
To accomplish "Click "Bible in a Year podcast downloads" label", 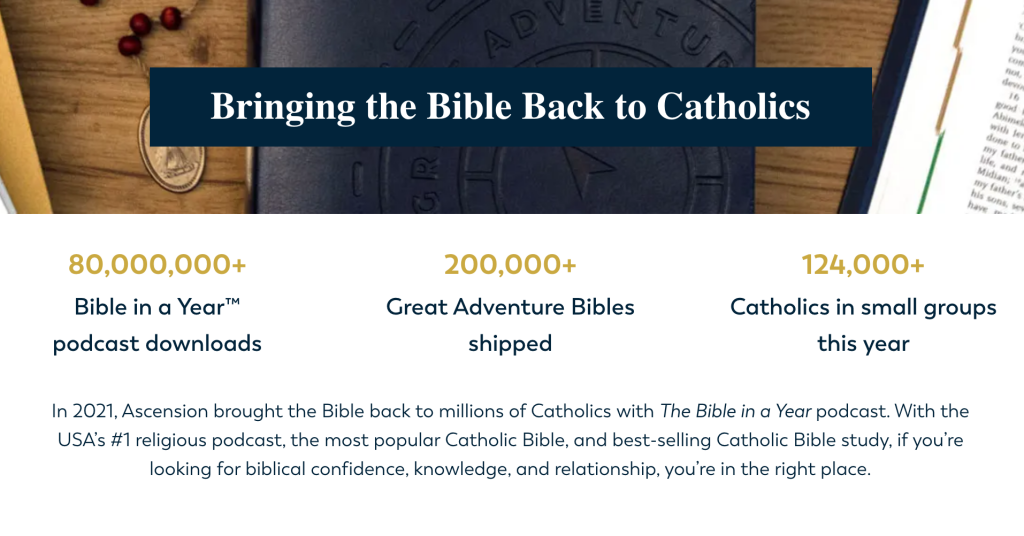I will (157, 325).
